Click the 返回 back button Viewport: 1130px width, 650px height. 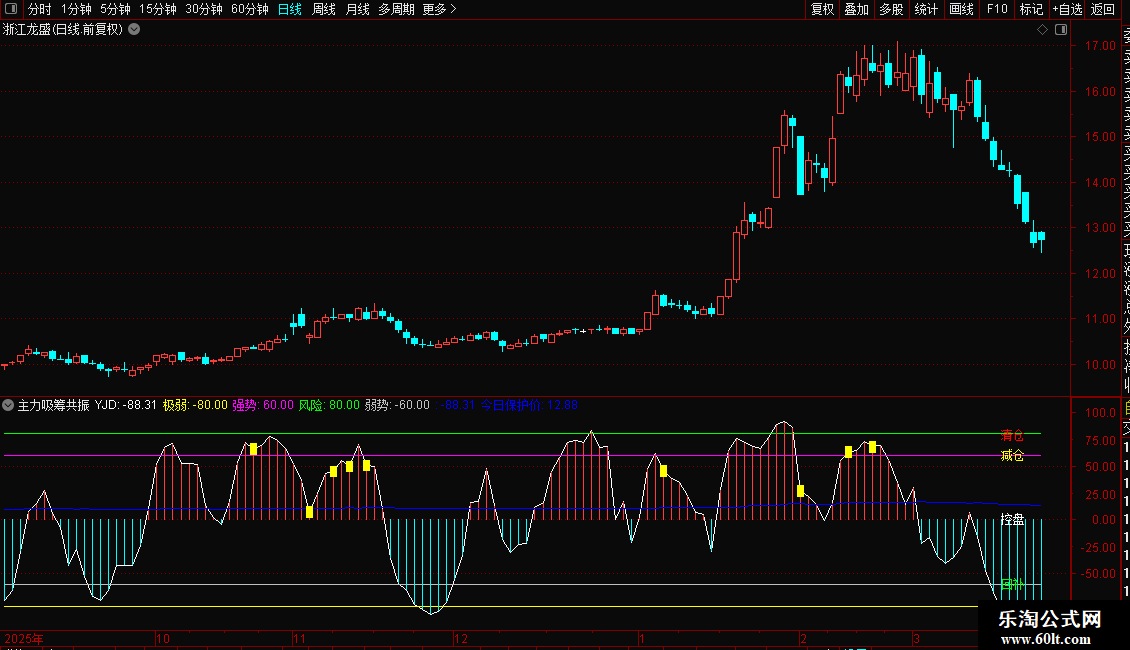point(1103,9)
